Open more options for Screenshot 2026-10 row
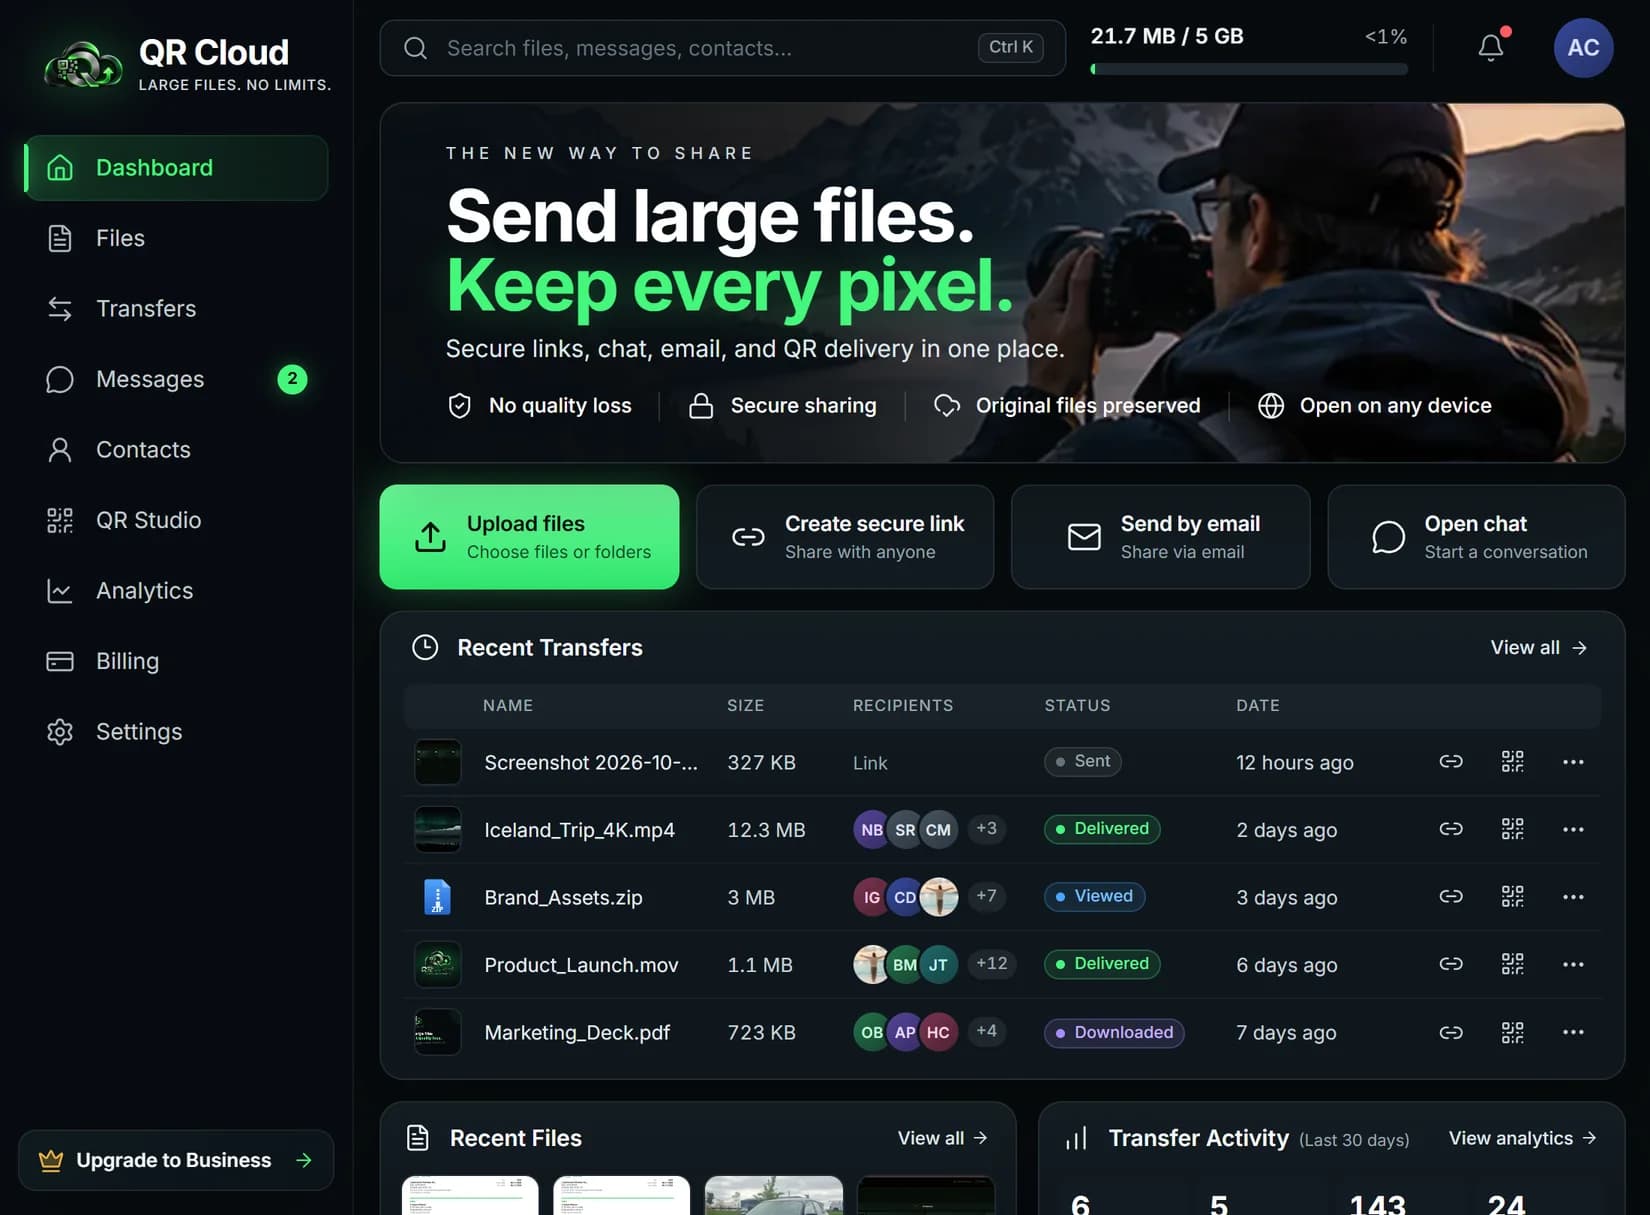The image size is (1650, 1215). pos(1573,762)
